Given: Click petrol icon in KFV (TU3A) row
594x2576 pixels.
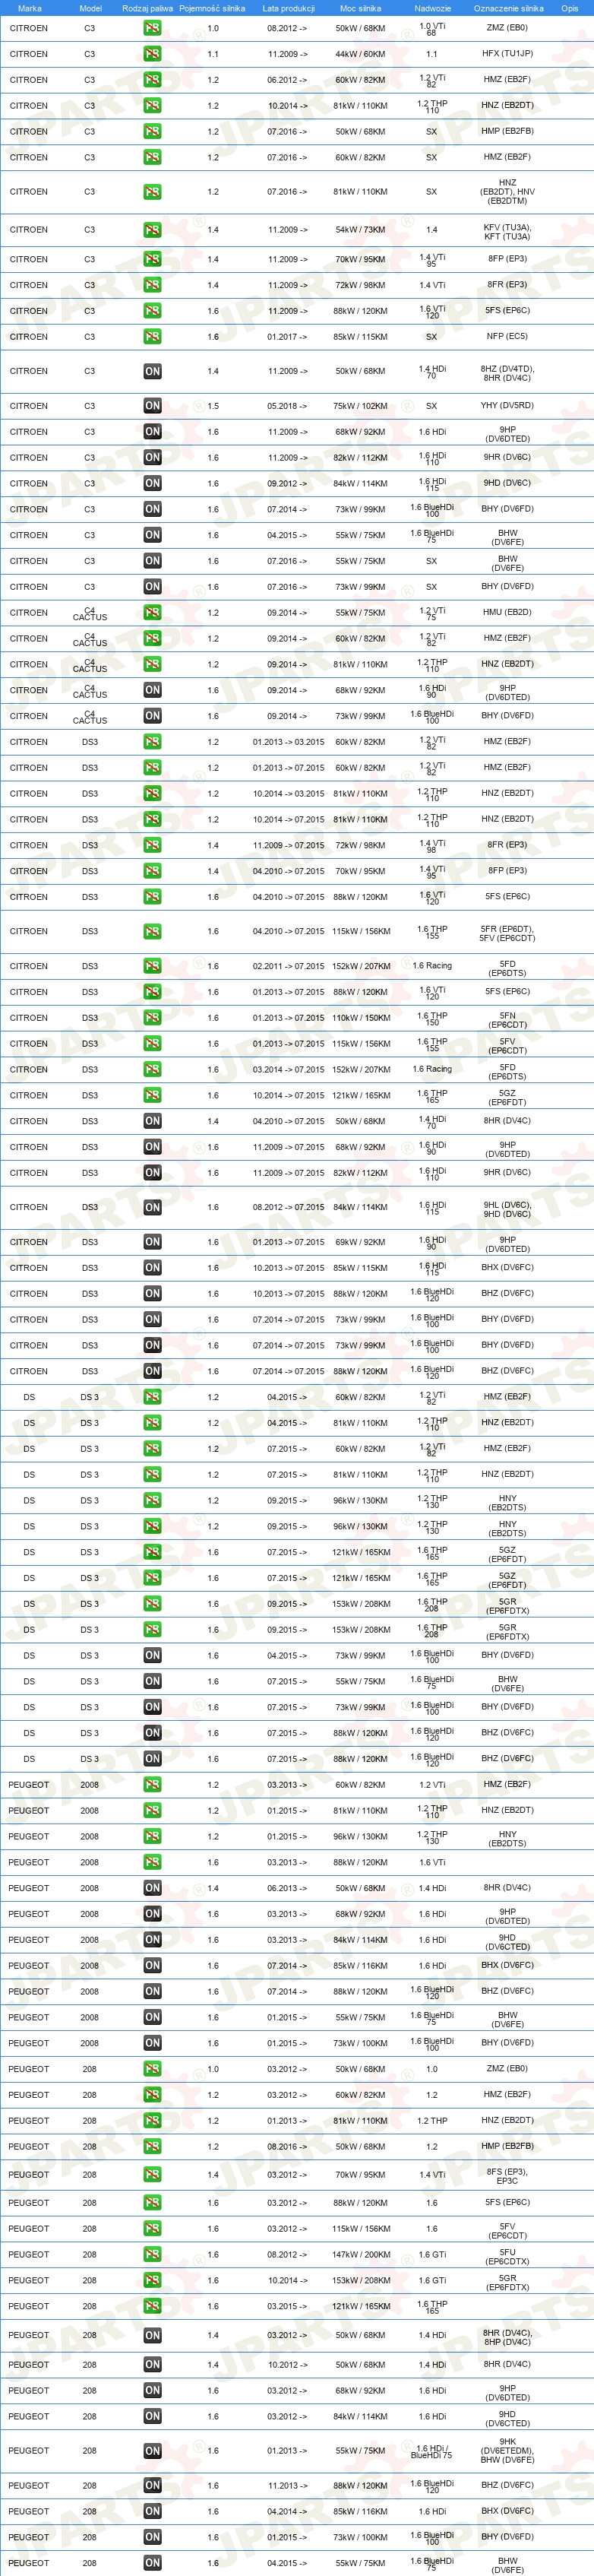Looking at the screenshot, I should [152, 230].
